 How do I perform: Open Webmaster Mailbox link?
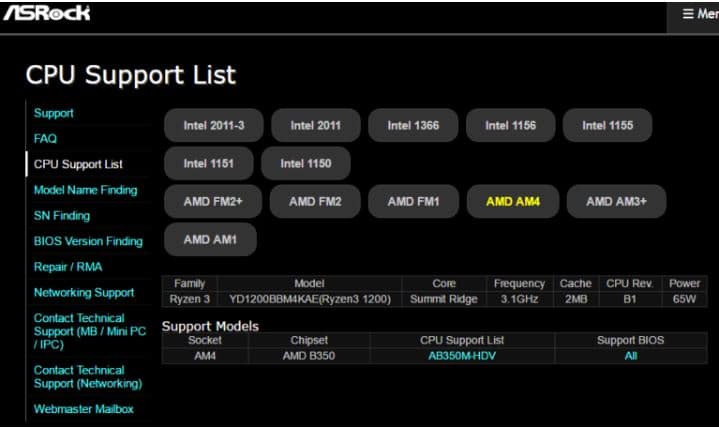[83, 409]
